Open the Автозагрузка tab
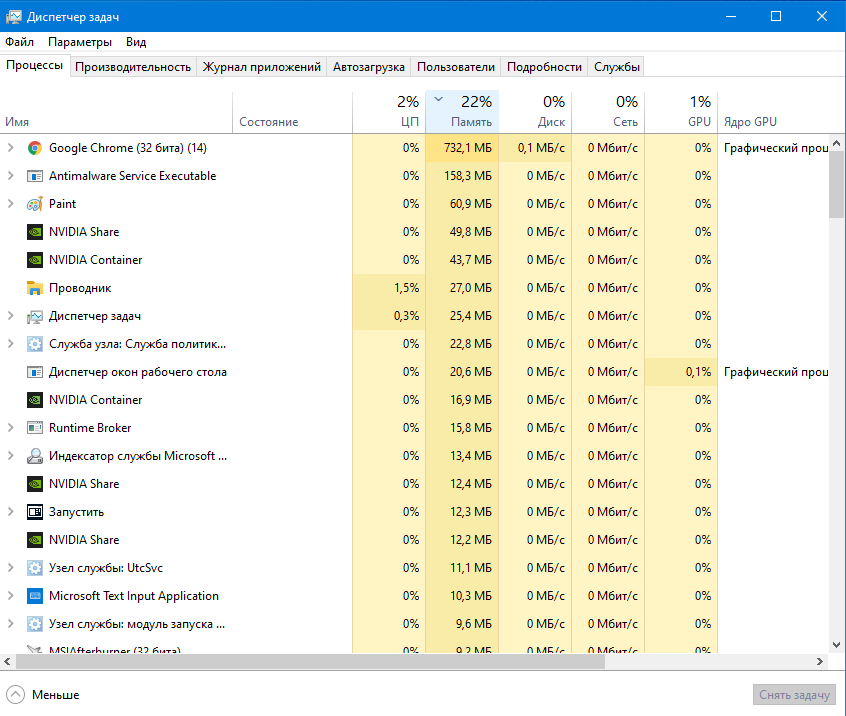 coord(369,67)
